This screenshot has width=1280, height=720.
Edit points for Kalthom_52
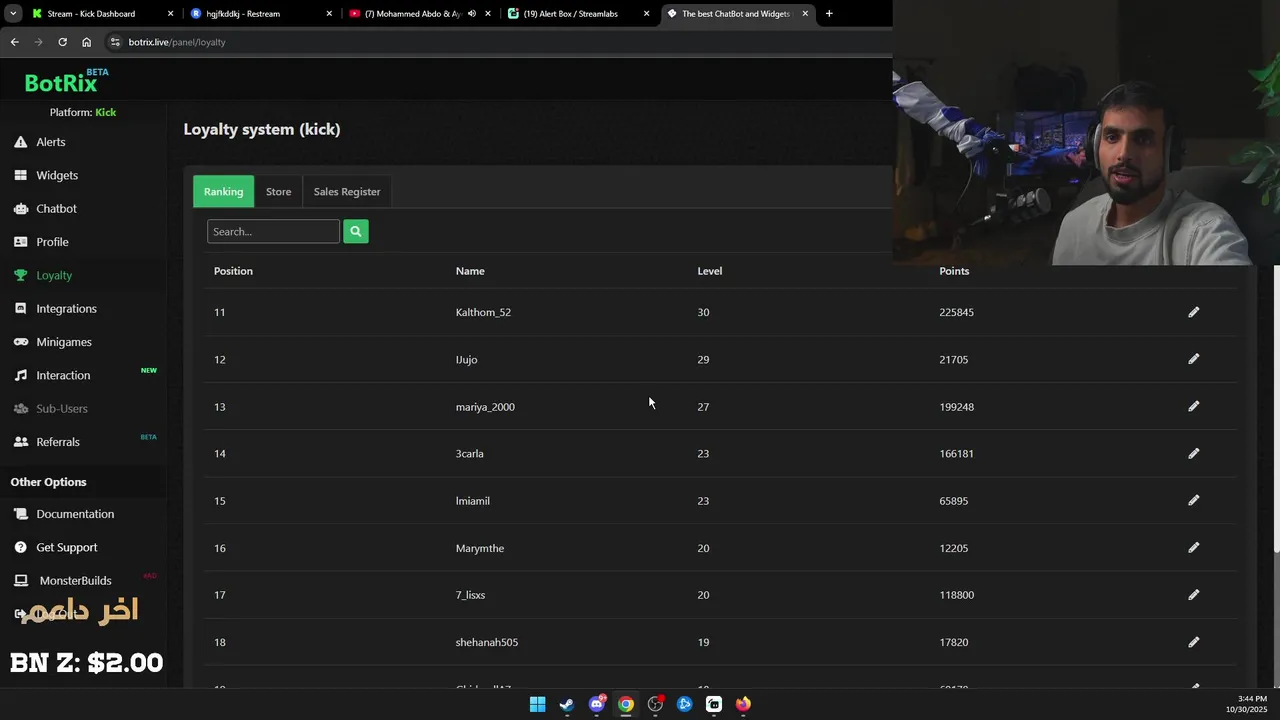point(1193,312)
